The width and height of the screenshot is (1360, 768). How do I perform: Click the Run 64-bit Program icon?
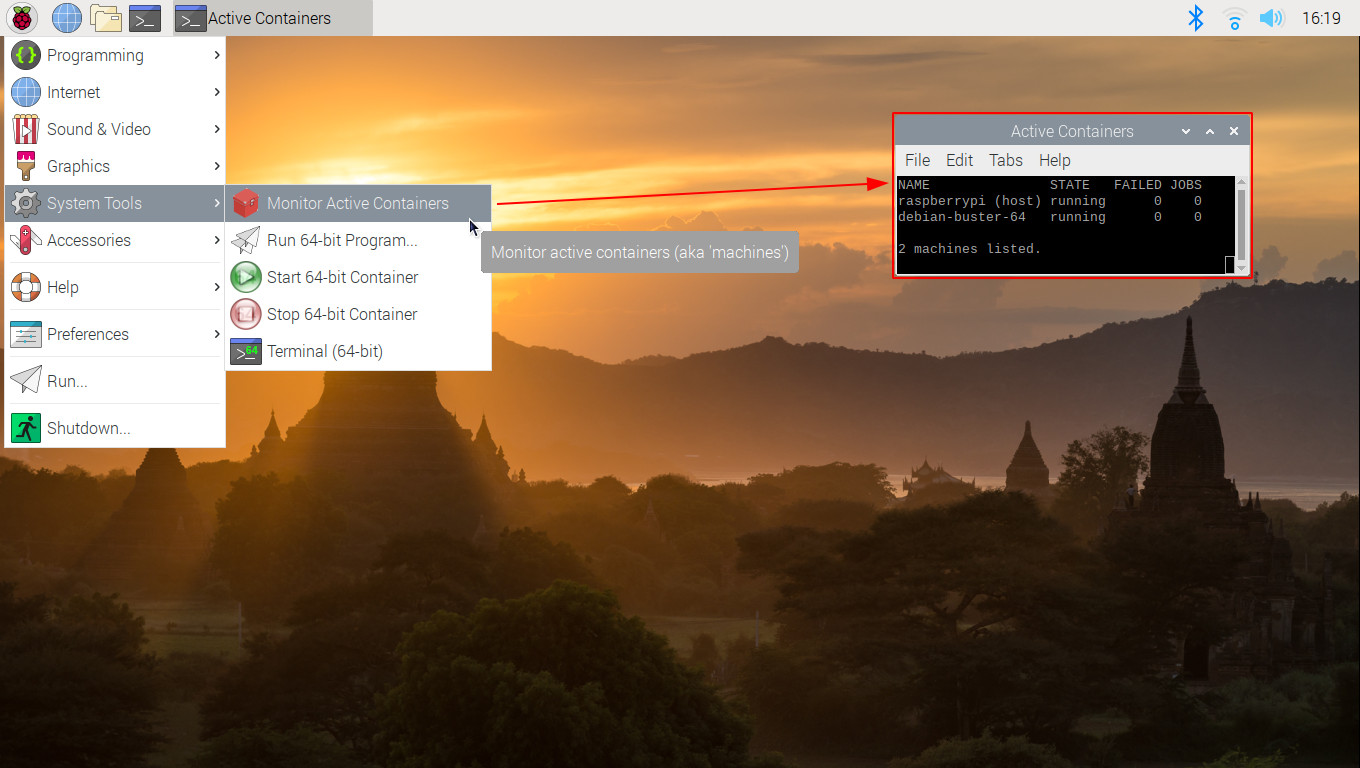(246, 240)
